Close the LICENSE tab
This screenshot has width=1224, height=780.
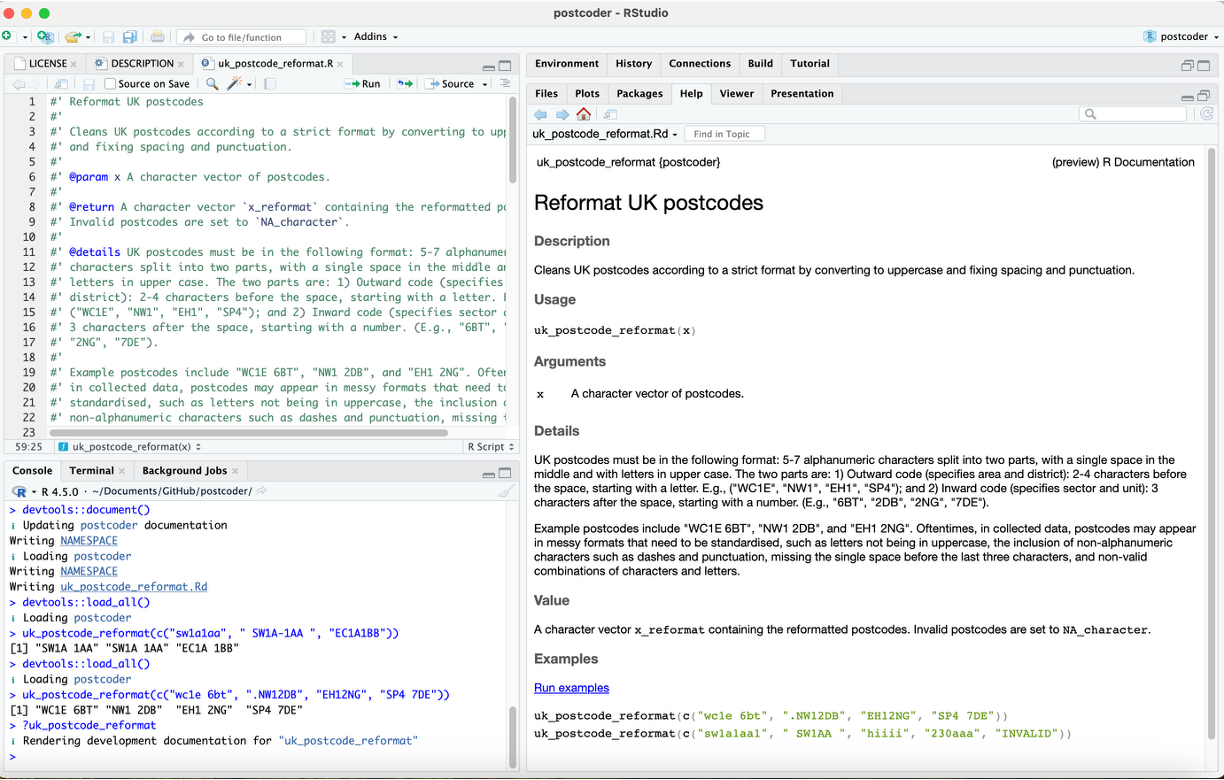click(74, 64)
